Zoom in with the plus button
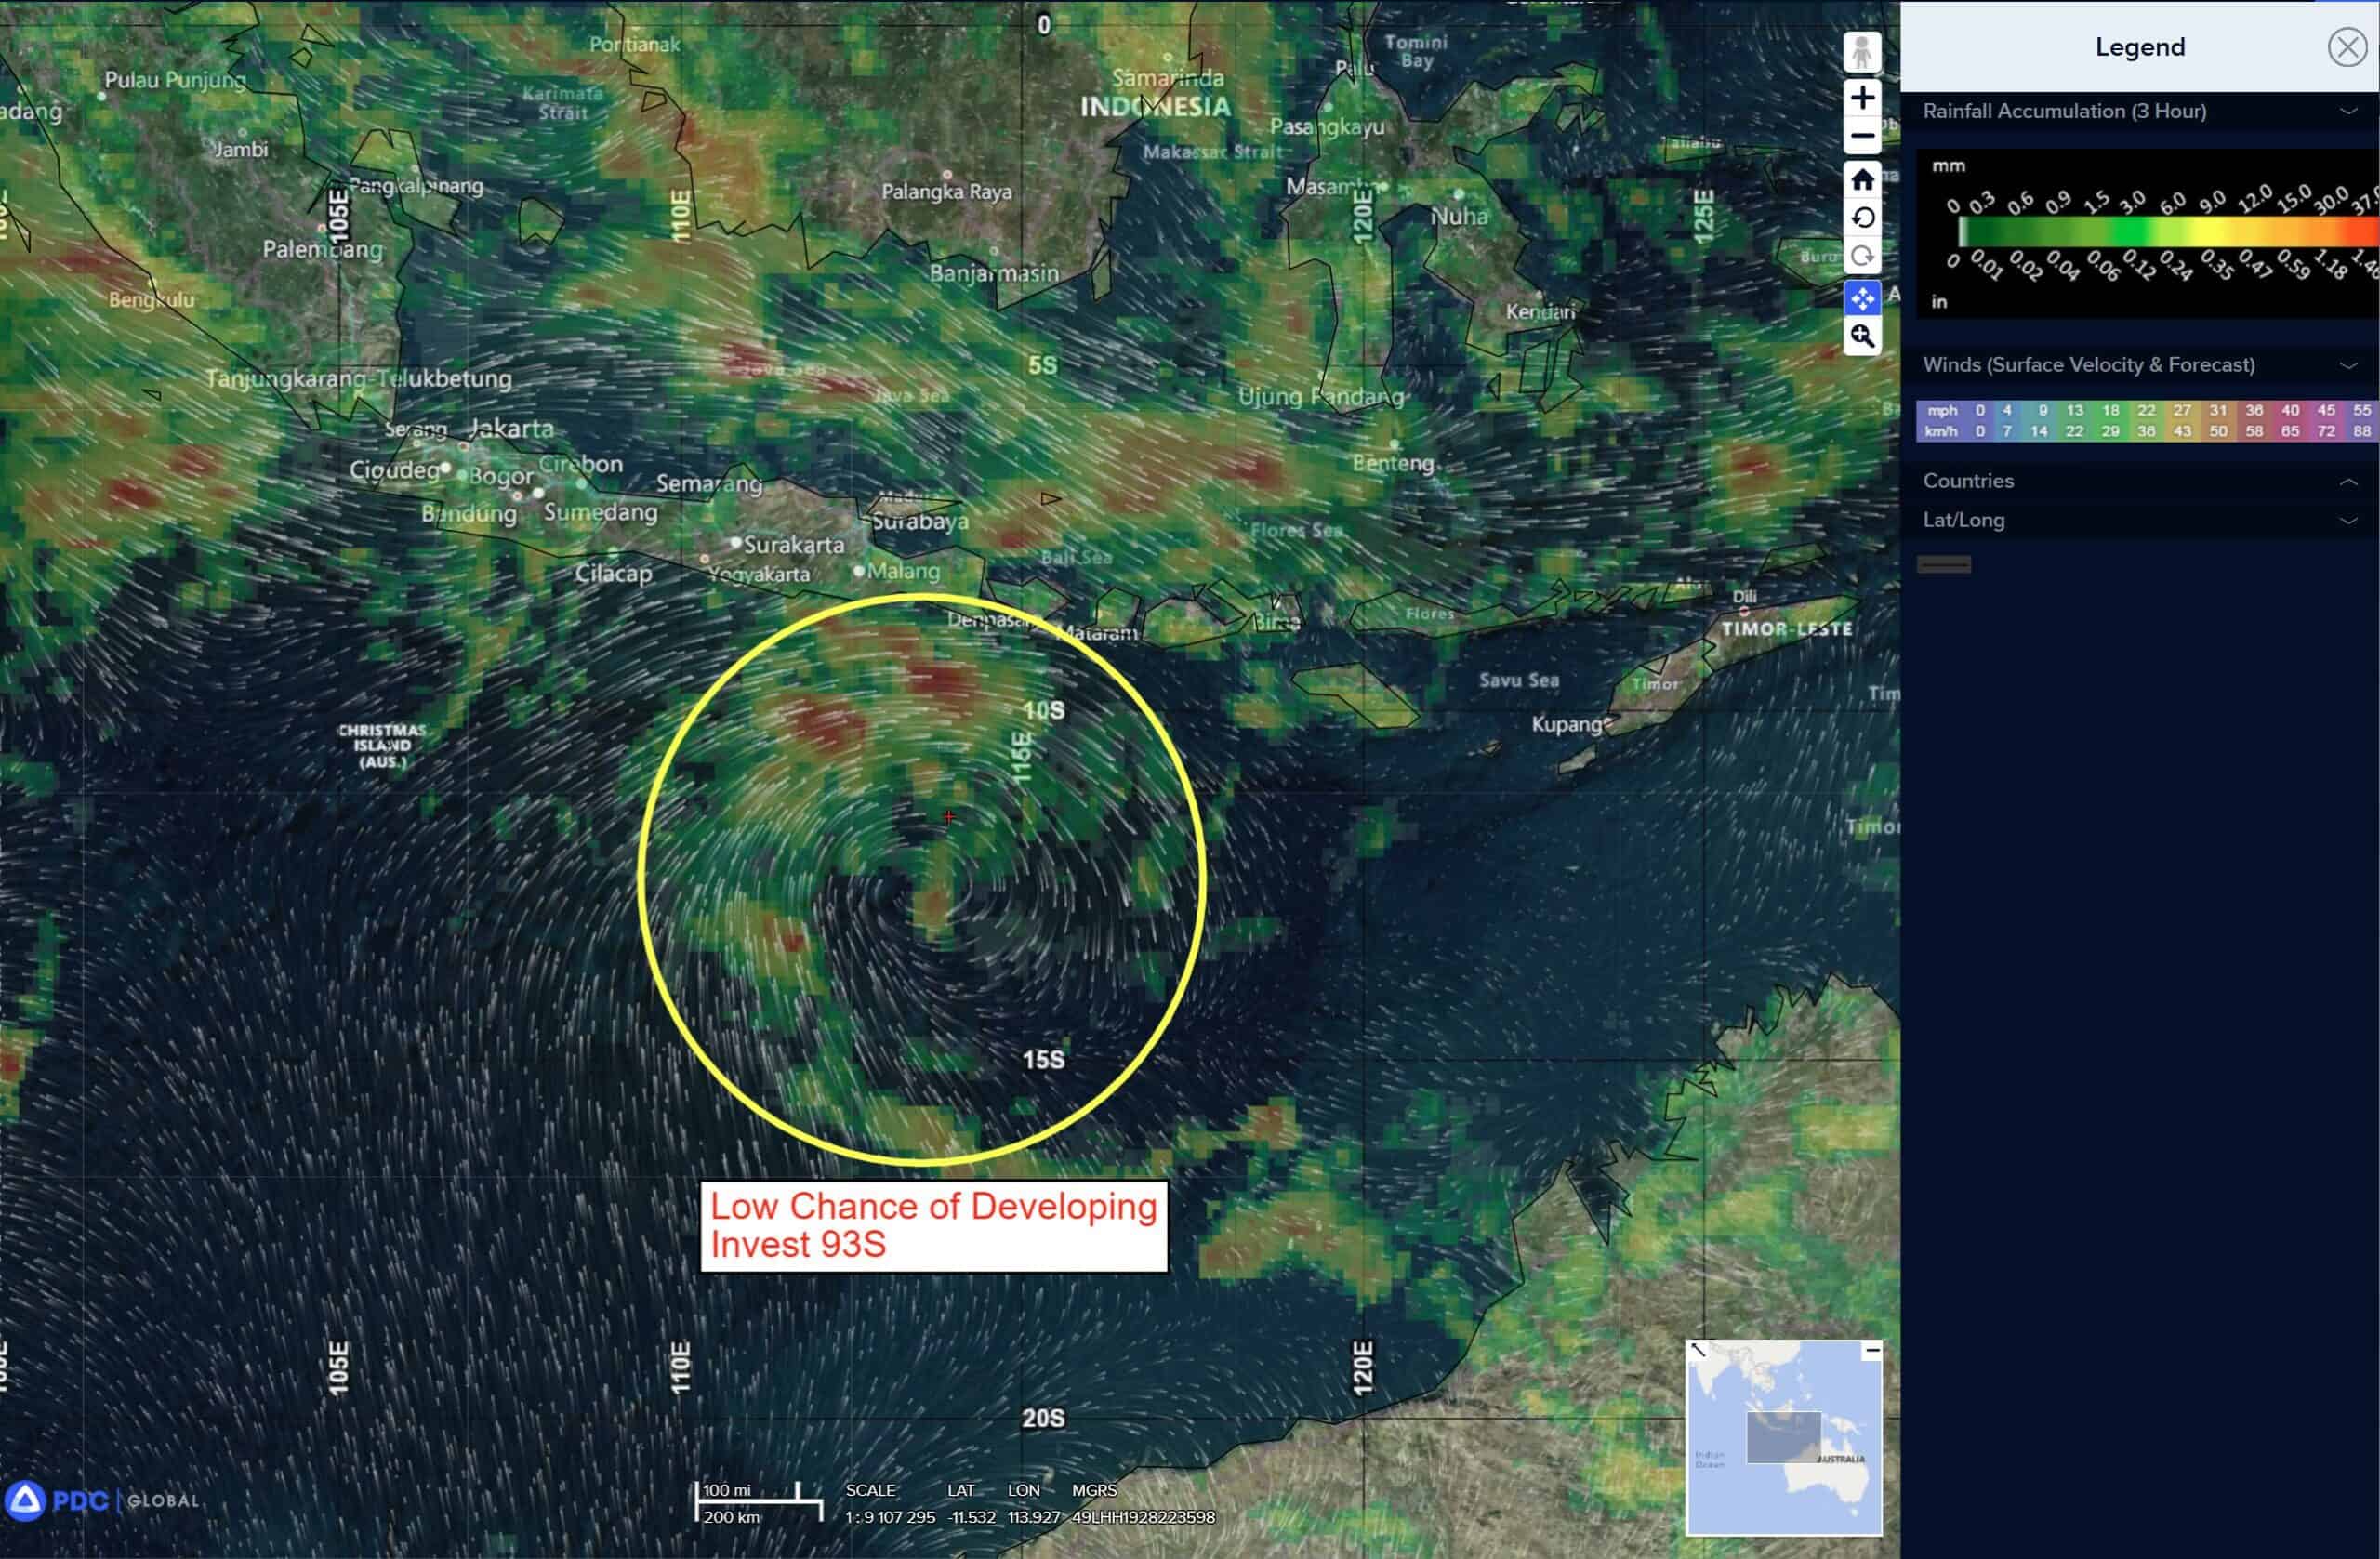This screenshot has height=1559, width=2380. coord(1861,98)
